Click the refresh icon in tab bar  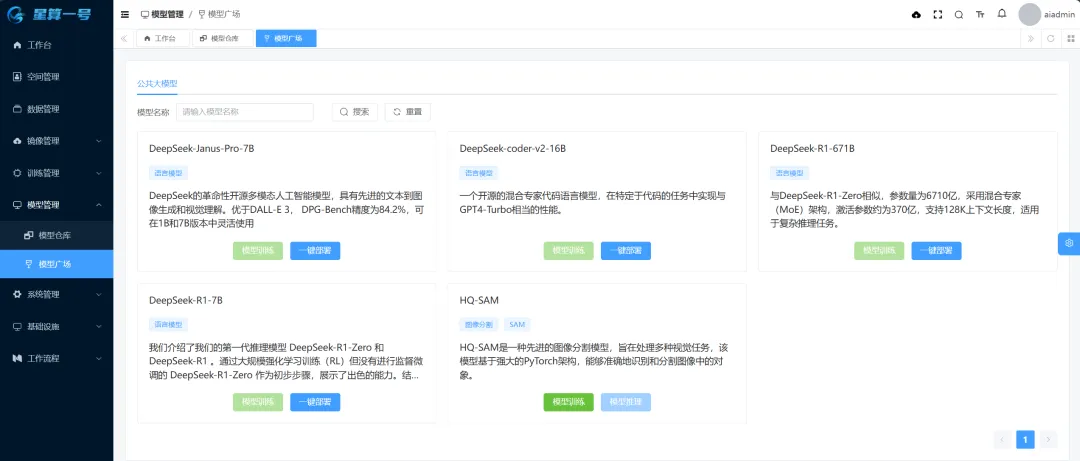(x=1050, y=38)
